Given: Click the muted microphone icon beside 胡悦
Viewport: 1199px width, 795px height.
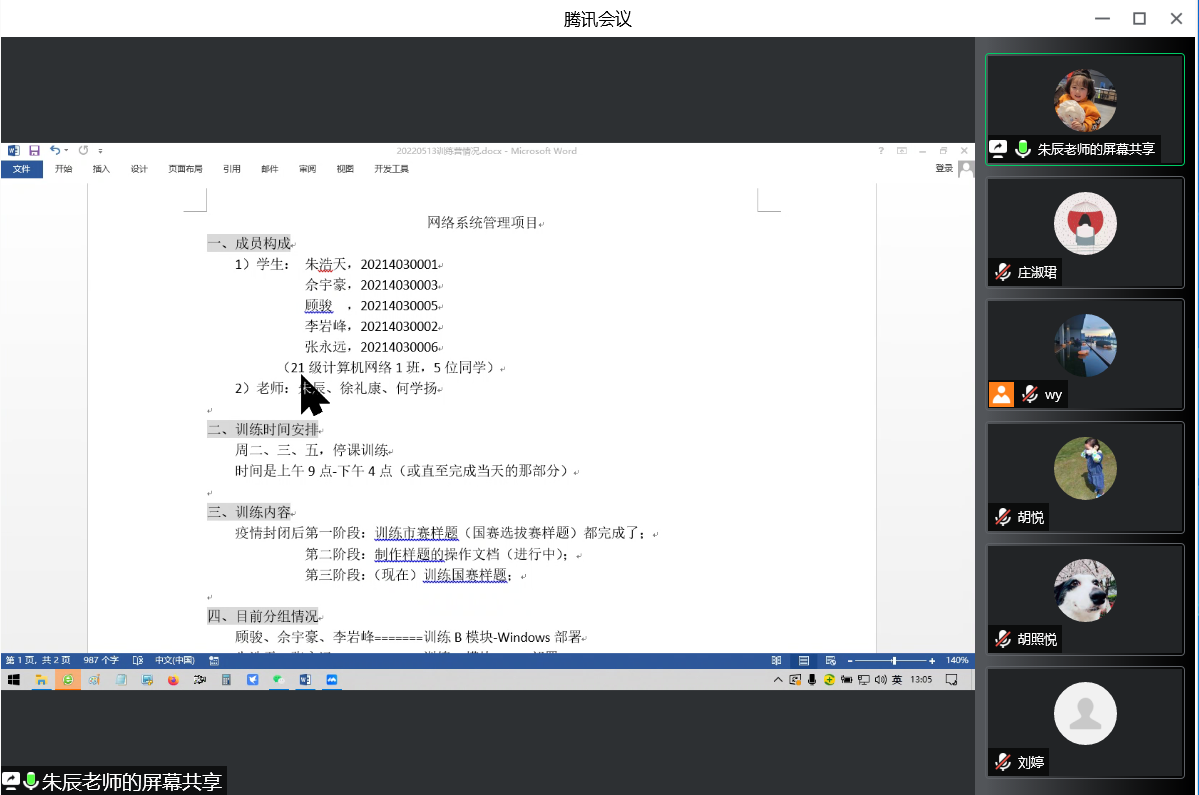Looking at the screenshot, I should (1002, 517).
